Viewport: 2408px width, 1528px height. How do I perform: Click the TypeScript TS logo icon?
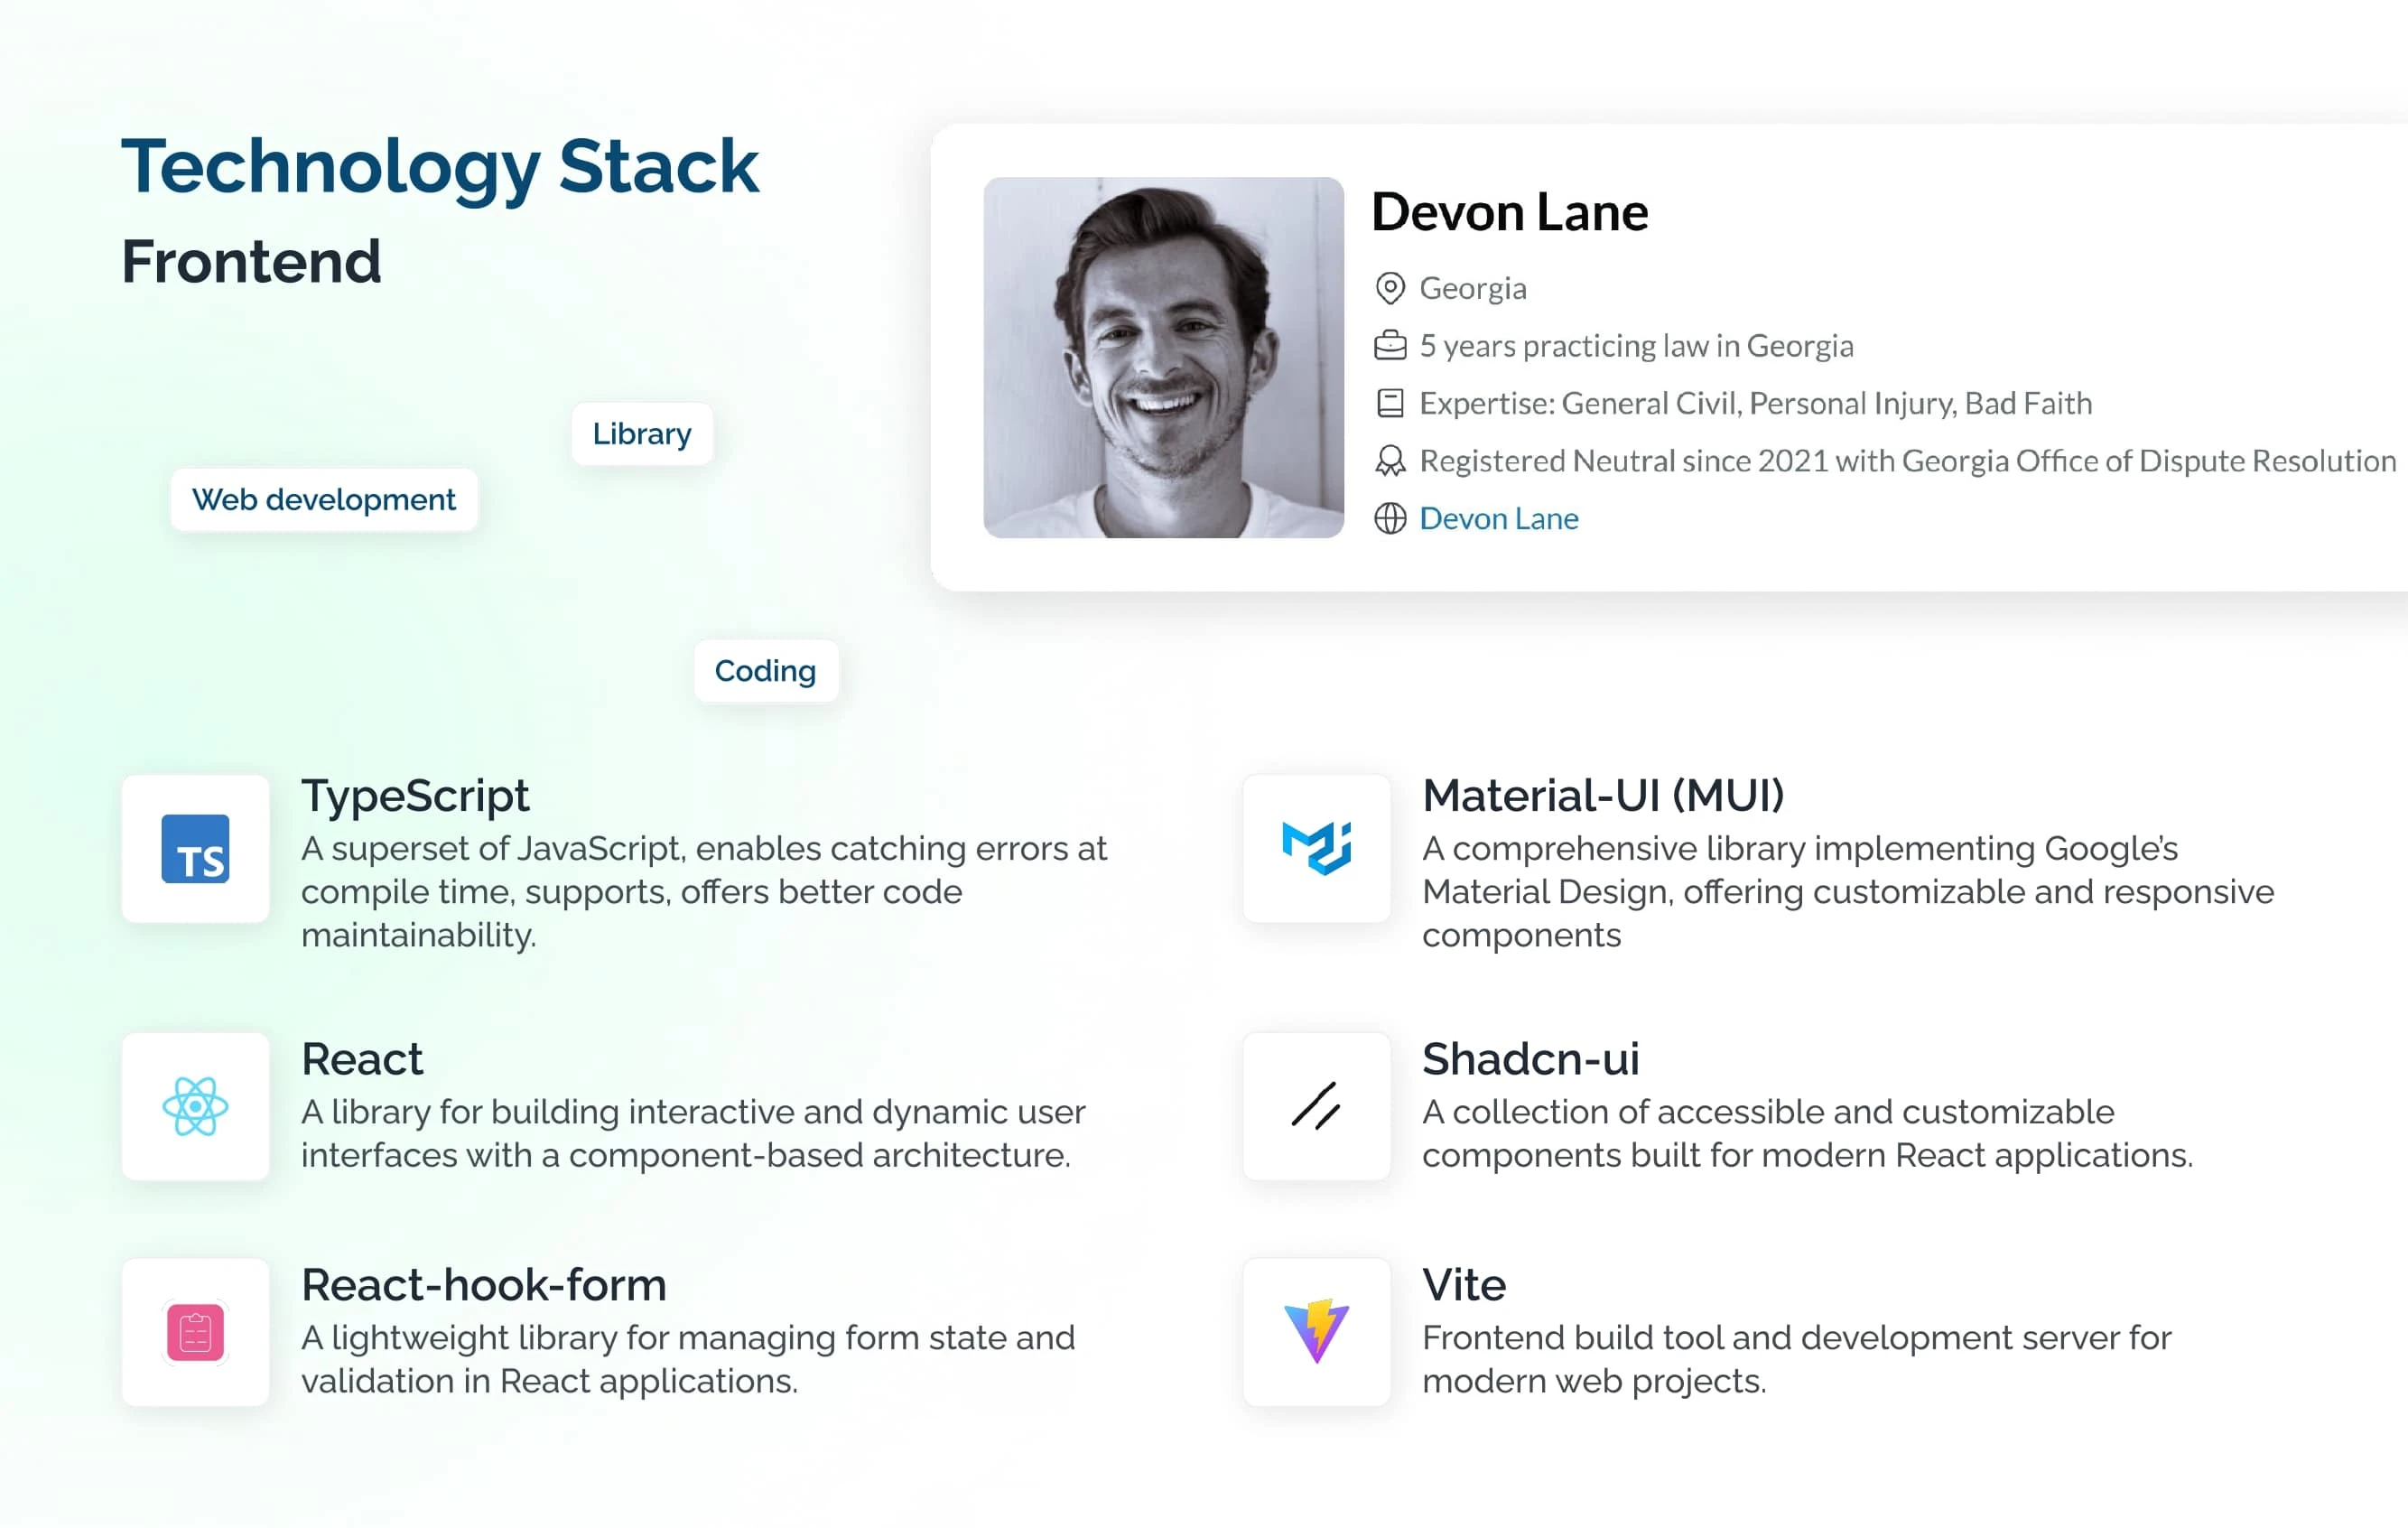point(195,849)
